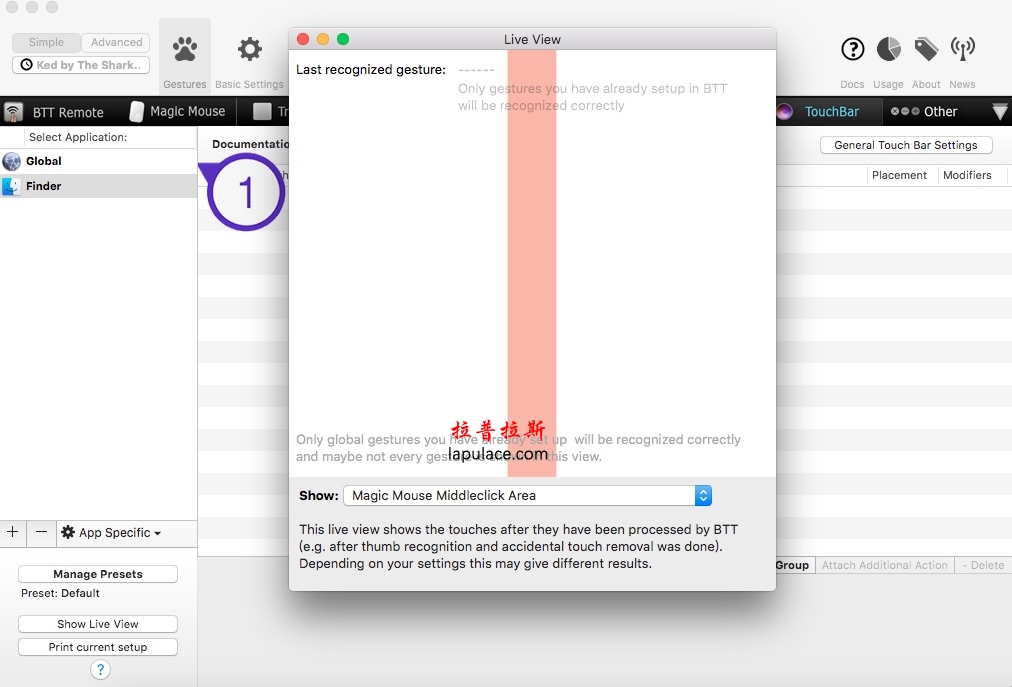Switch to Simple mode
Image resolution: width=1012 pixels, height=687 pixels.
[x=46, y=43]
